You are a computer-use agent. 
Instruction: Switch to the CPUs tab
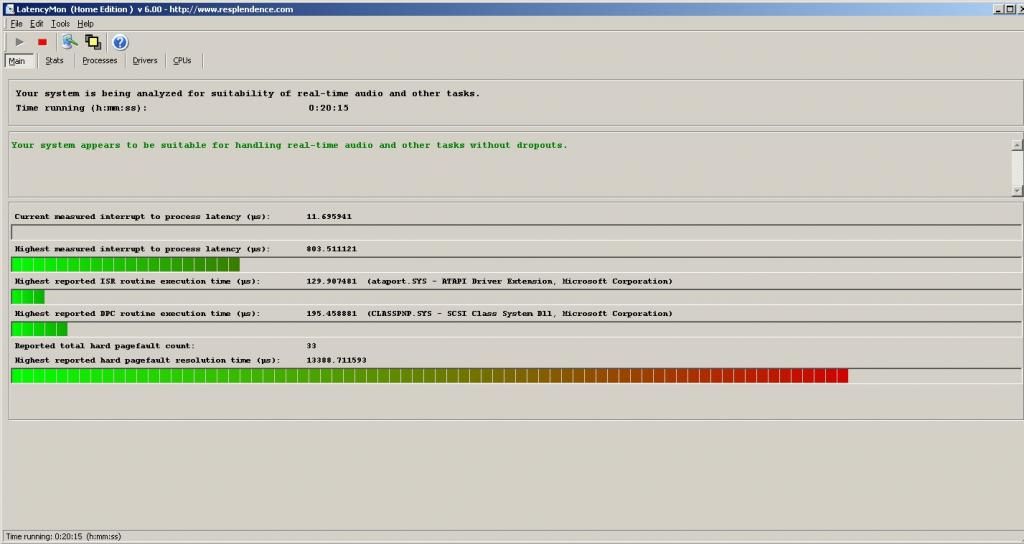click(181, 61)
